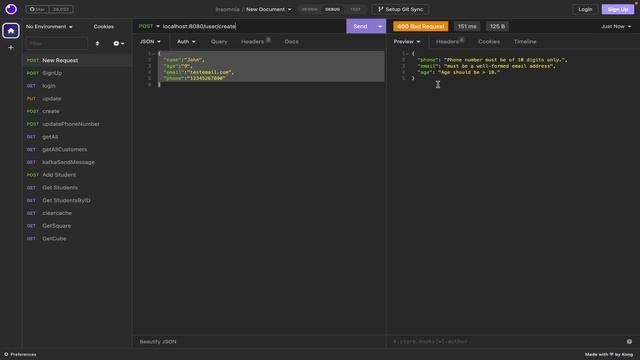Collapse the request JSON fold arrow on line 1

153,54
